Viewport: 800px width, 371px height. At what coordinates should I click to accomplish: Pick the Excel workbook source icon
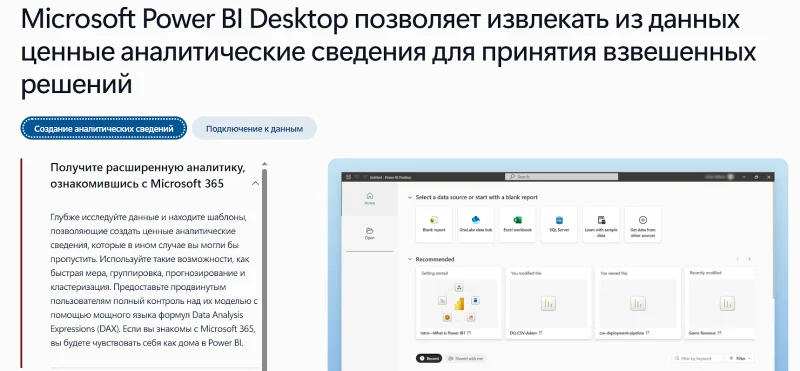click(517, 220)
